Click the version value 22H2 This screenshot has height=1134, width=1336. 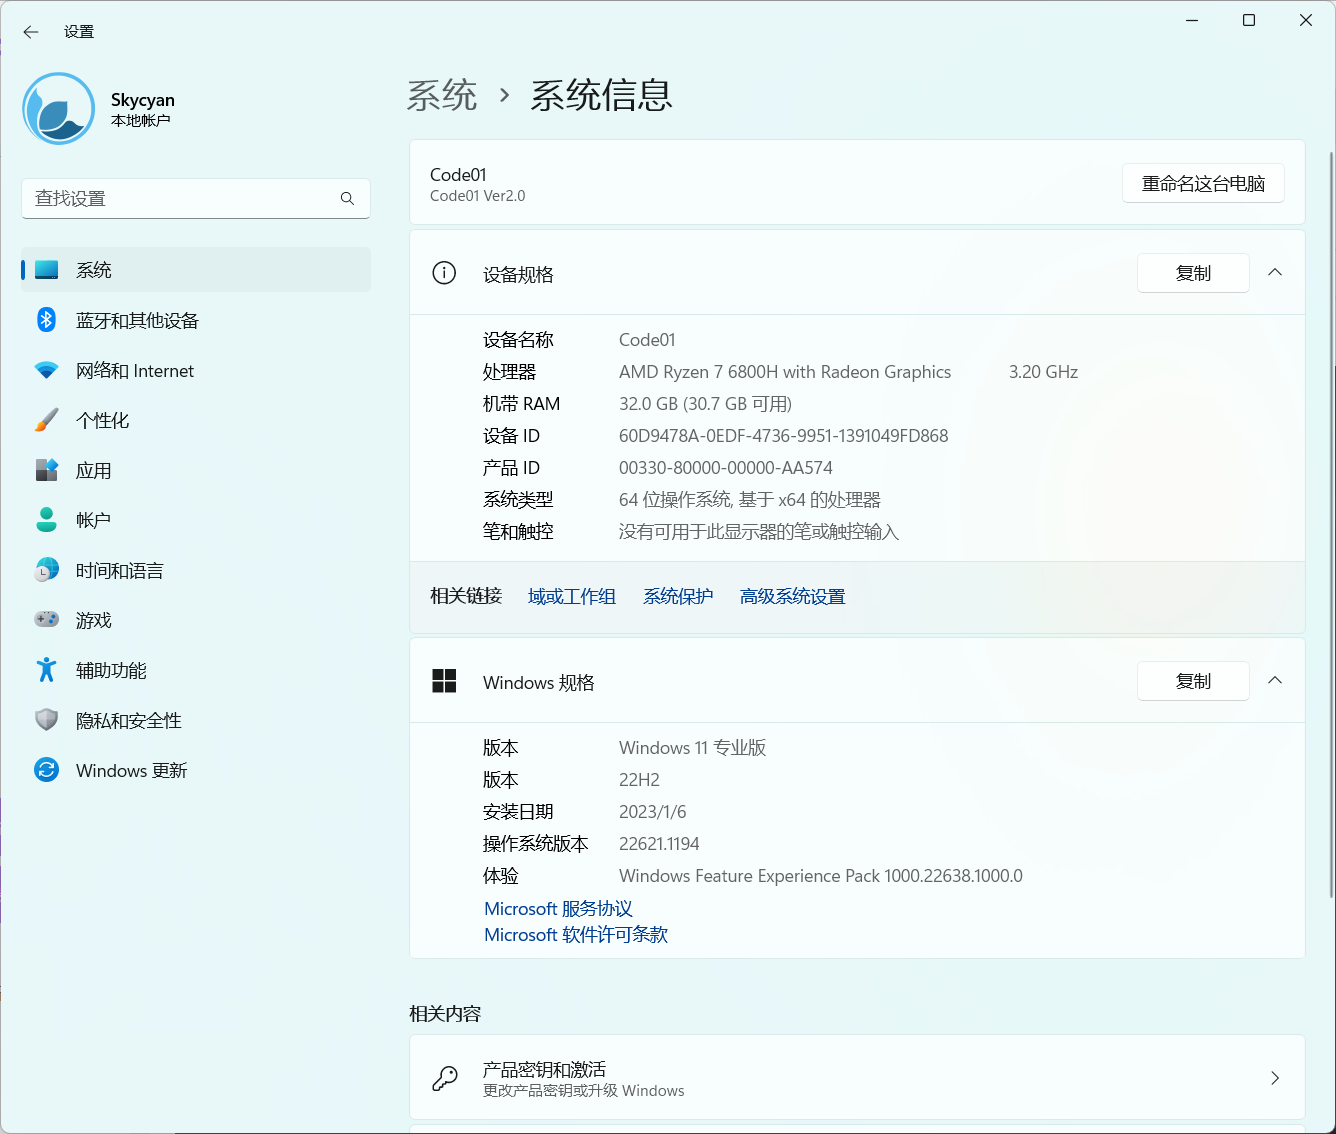639,780
